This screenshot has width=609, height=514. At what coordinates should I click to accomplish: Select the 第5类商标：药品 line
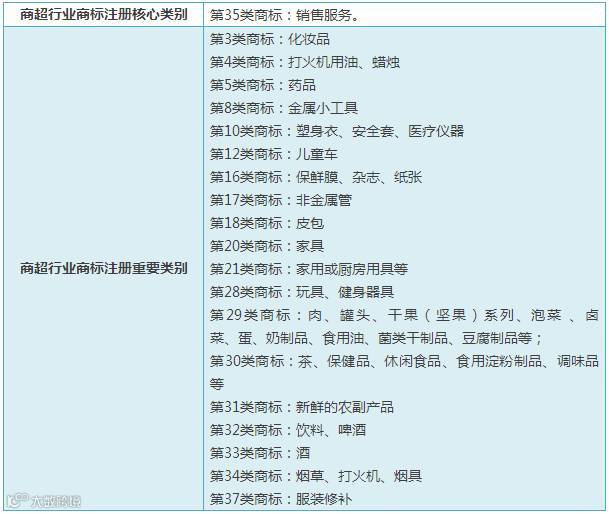tap(263, 85)
